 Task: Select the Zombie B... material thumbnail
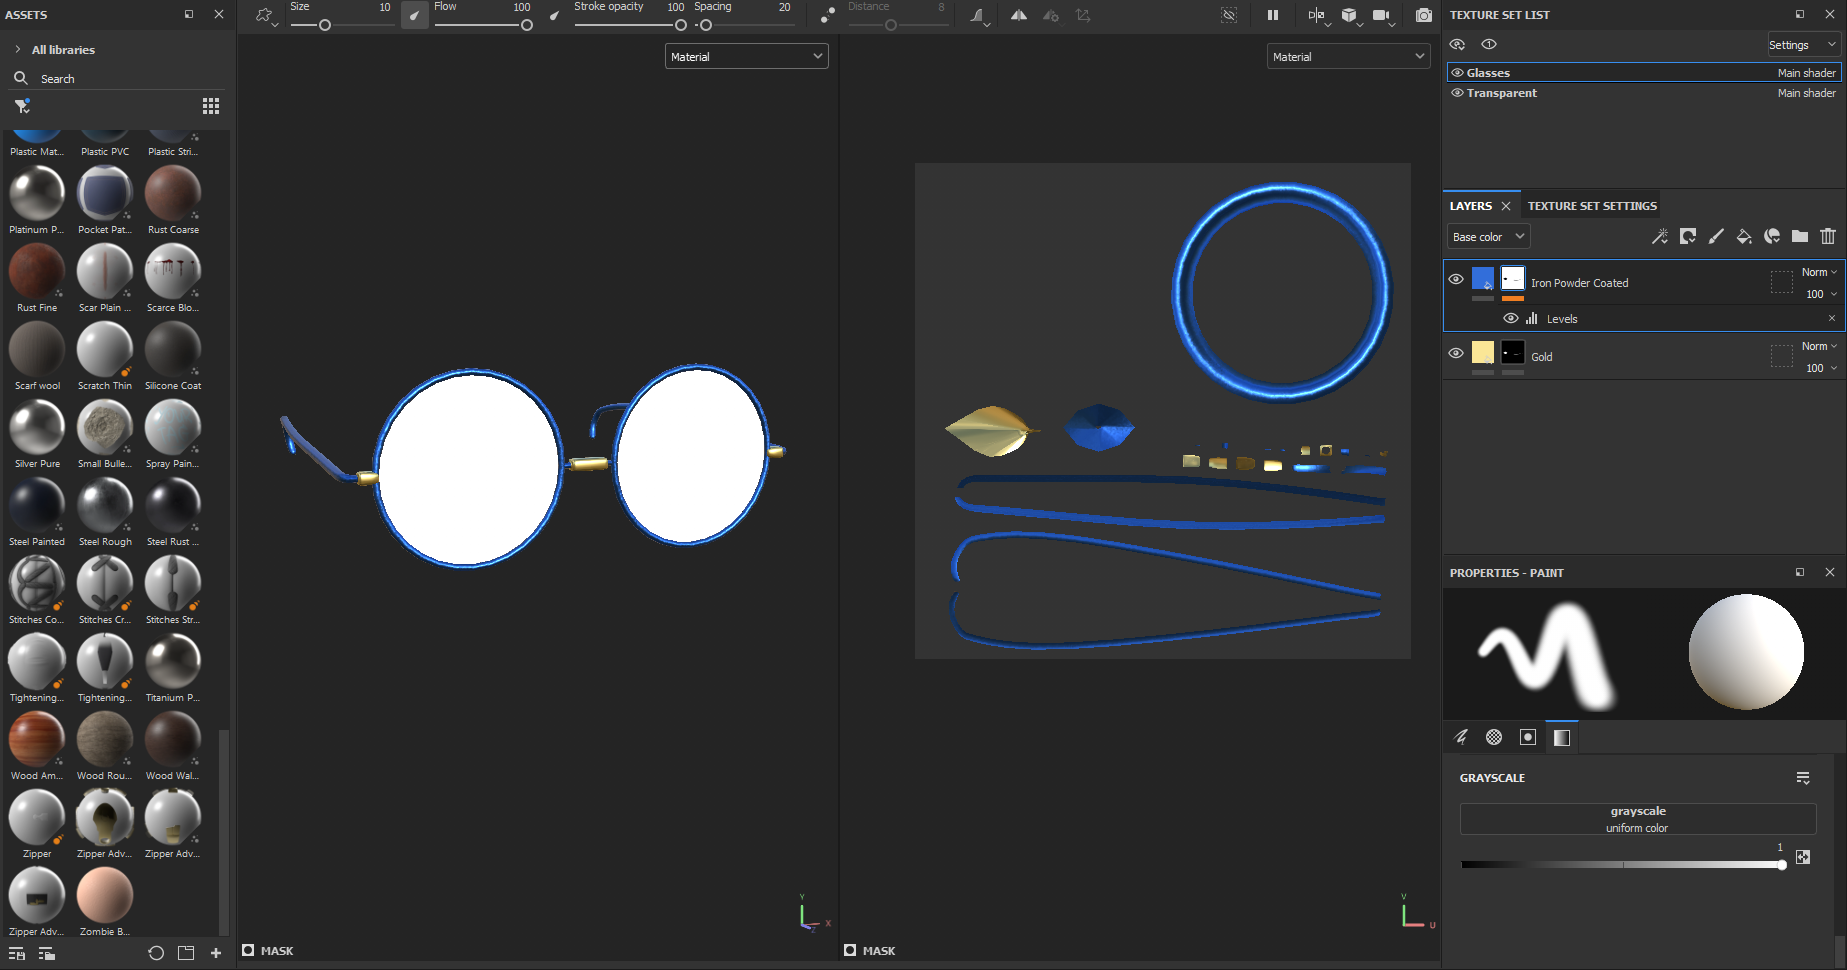(x=105, y=895)
